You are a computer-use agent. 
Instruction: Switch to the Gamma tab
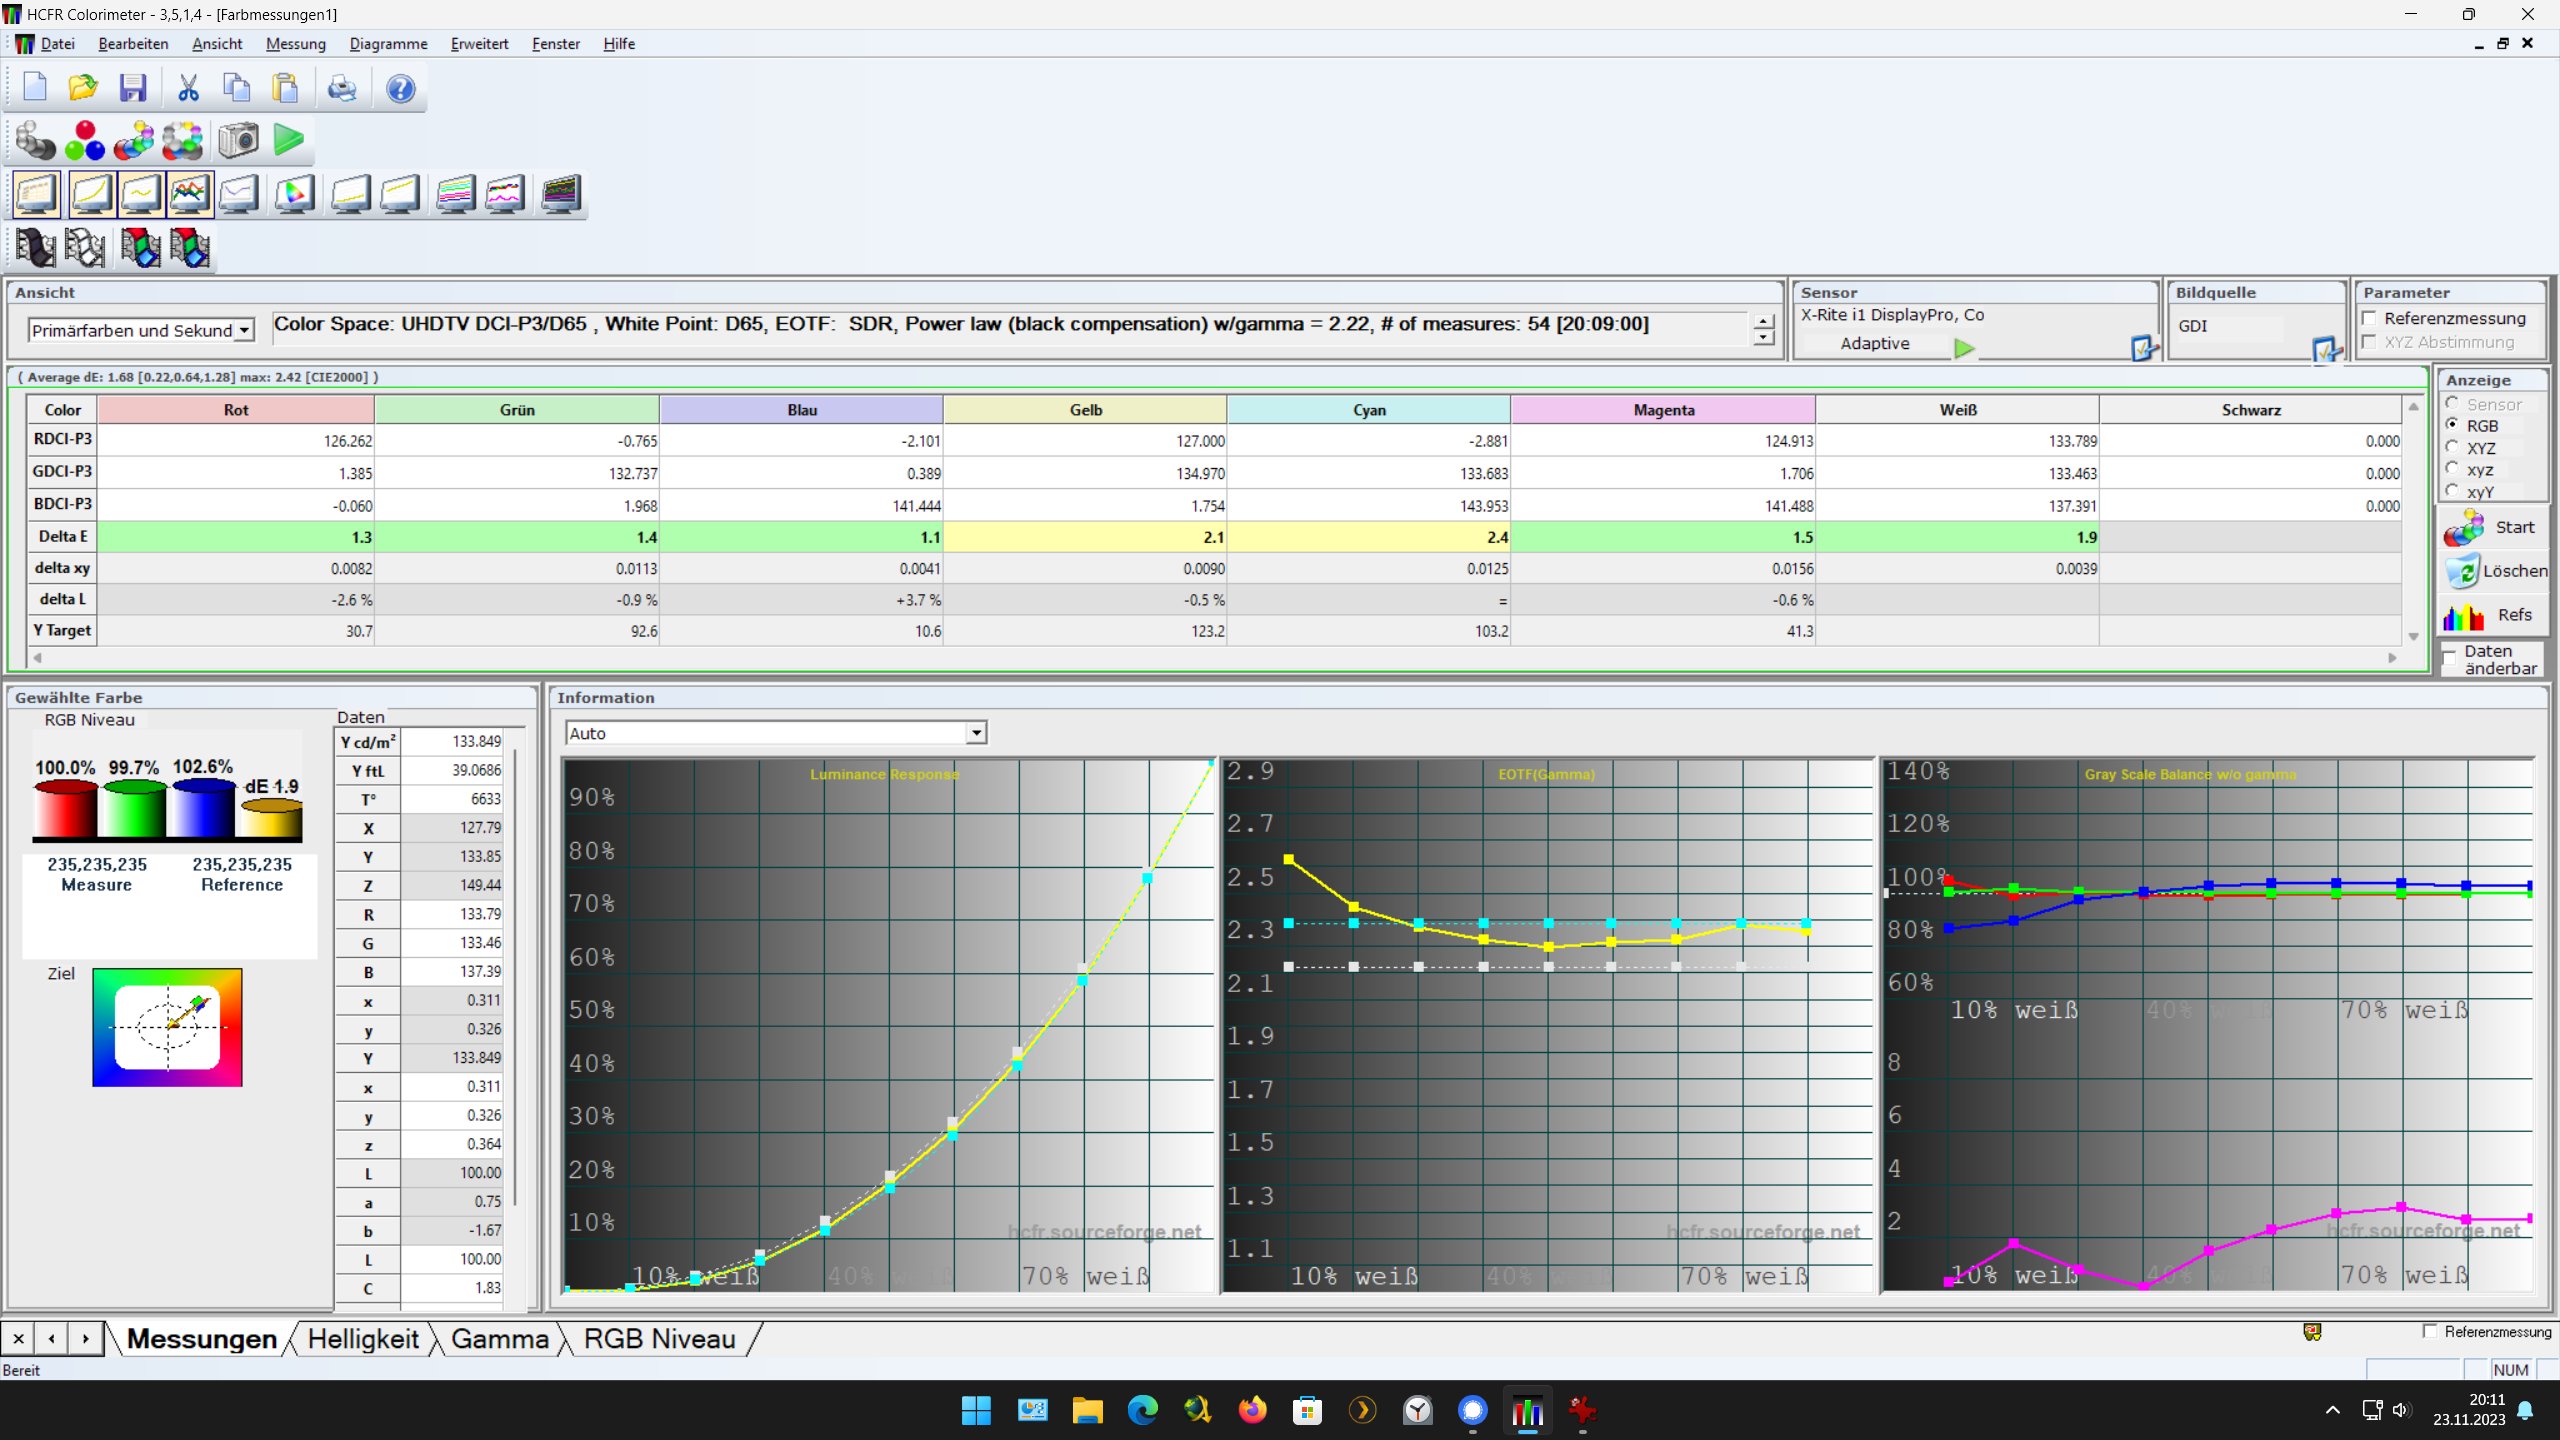tap(499, 1339)
